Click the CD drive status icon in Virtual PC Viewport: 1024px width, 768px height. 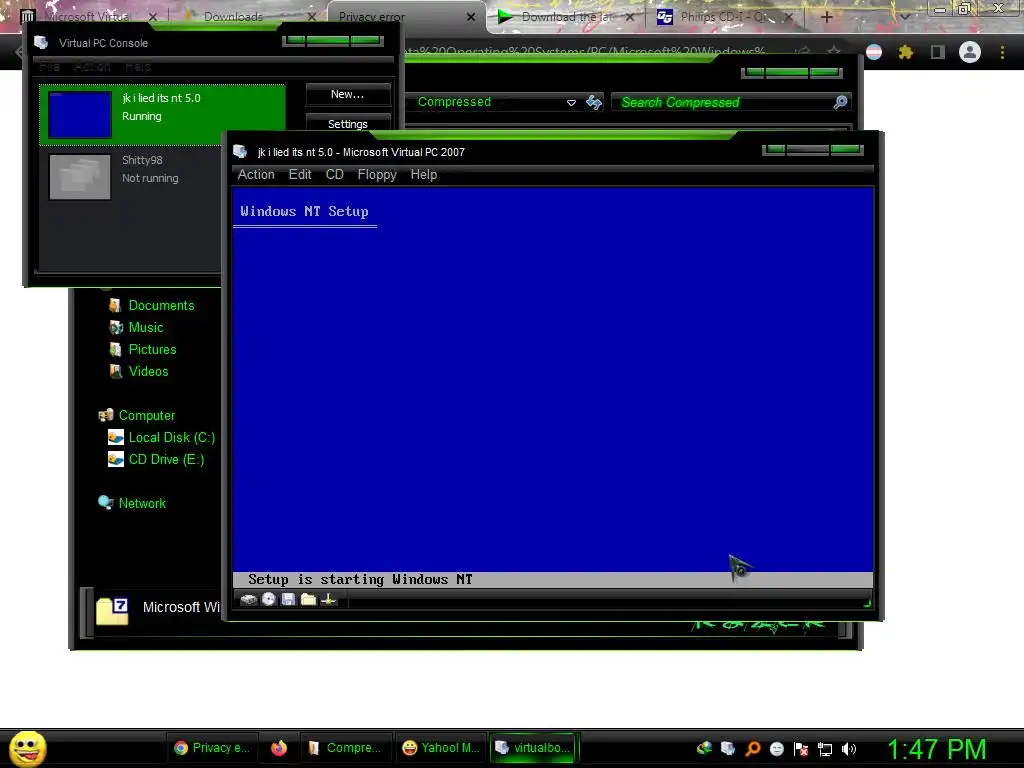pyautogui.click(x=269, y=599)
